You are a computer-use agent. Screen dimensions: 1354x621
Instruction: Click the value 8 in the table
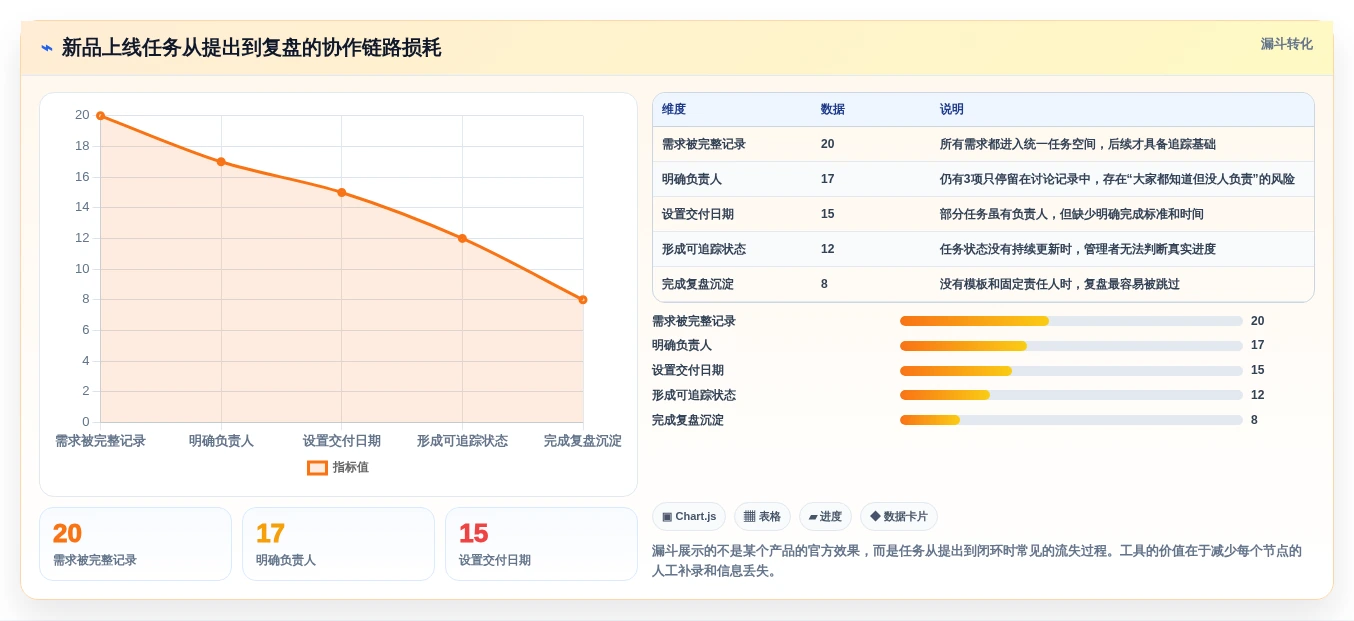824,284
